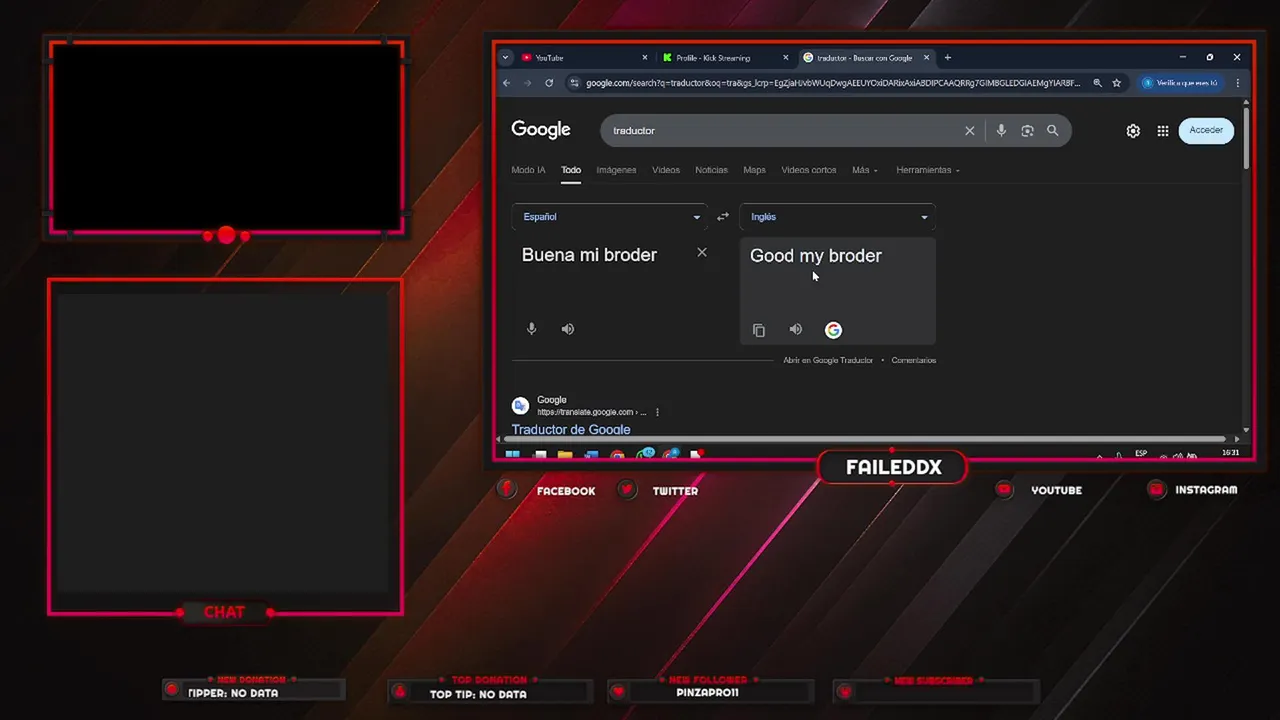Open result options three-dot menu

tap(657, 412)
